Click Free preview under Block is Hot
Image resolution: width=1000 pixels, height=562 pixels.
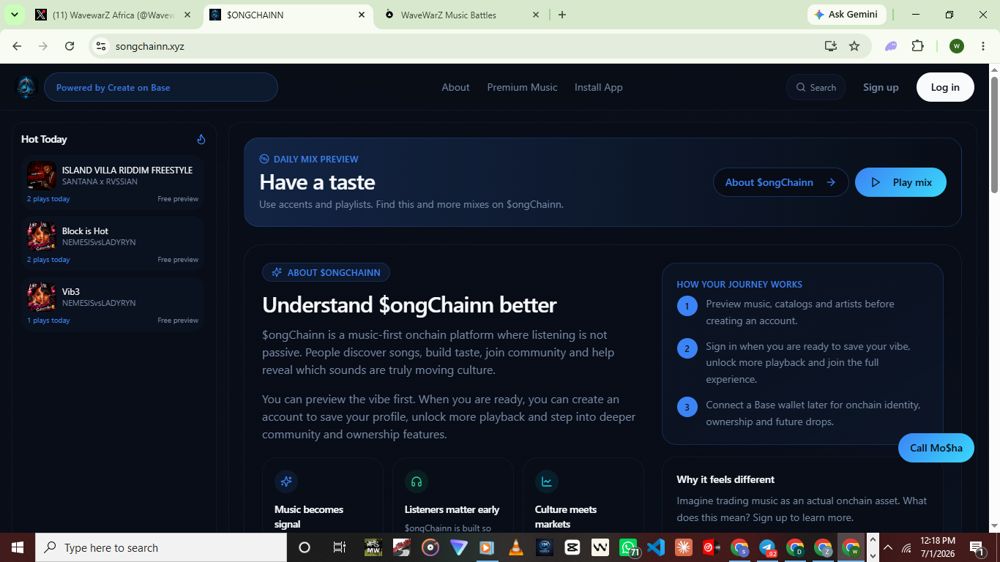(178, 260)
